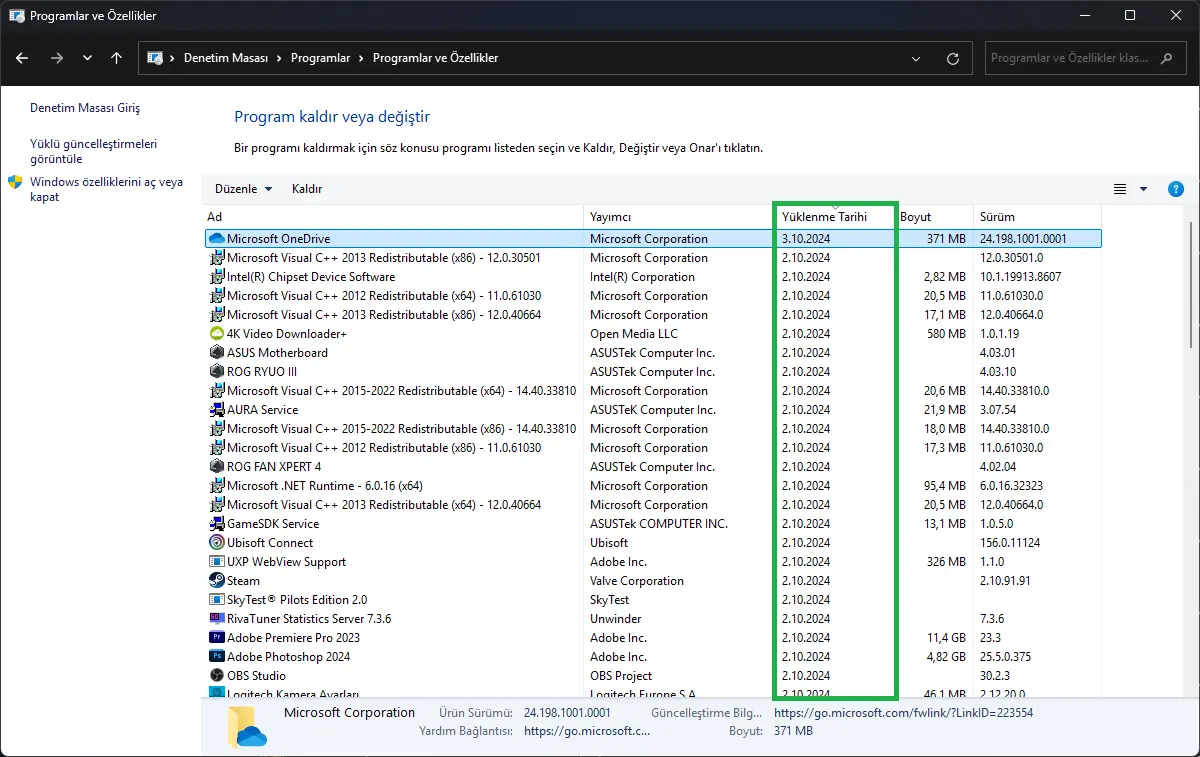This screenshot has height=757, width=1200.
Task: Click Open Media LLC publisher cell
Action: point(634,334)
